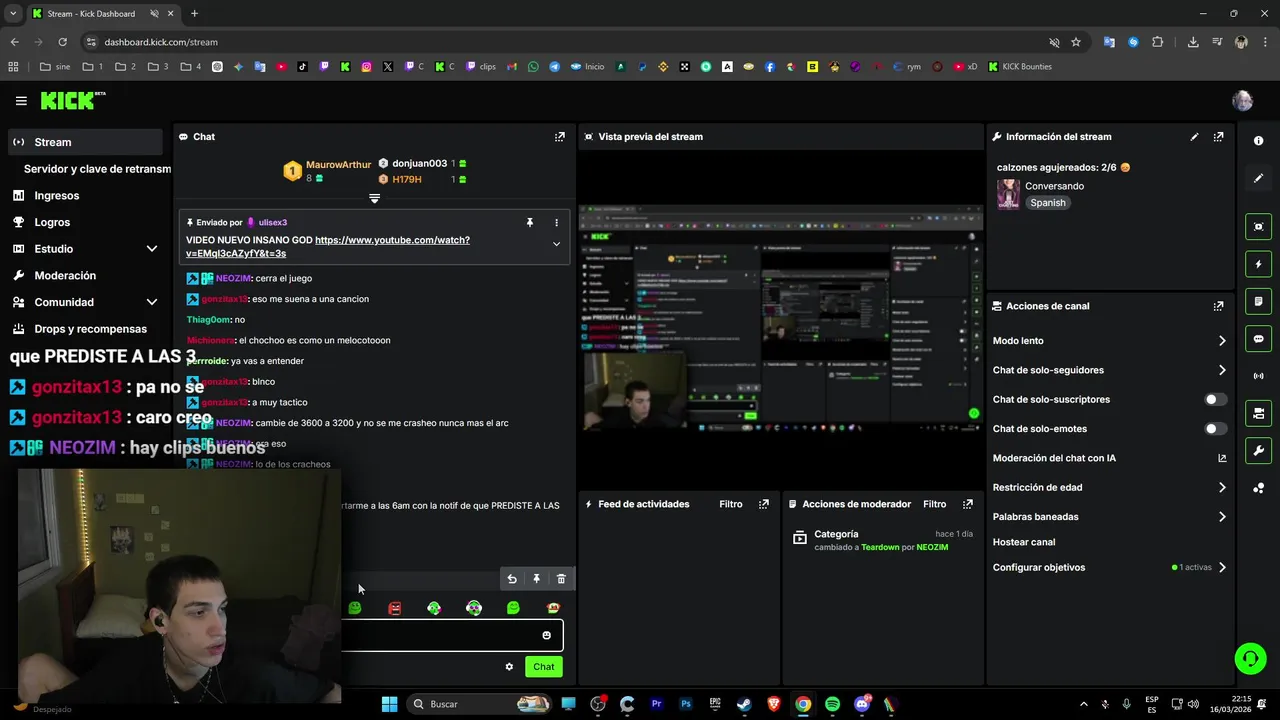Toggle Chat de solo-suscriptores switch
This screenshot has width=1280, height=720.
coord(1215,399)
